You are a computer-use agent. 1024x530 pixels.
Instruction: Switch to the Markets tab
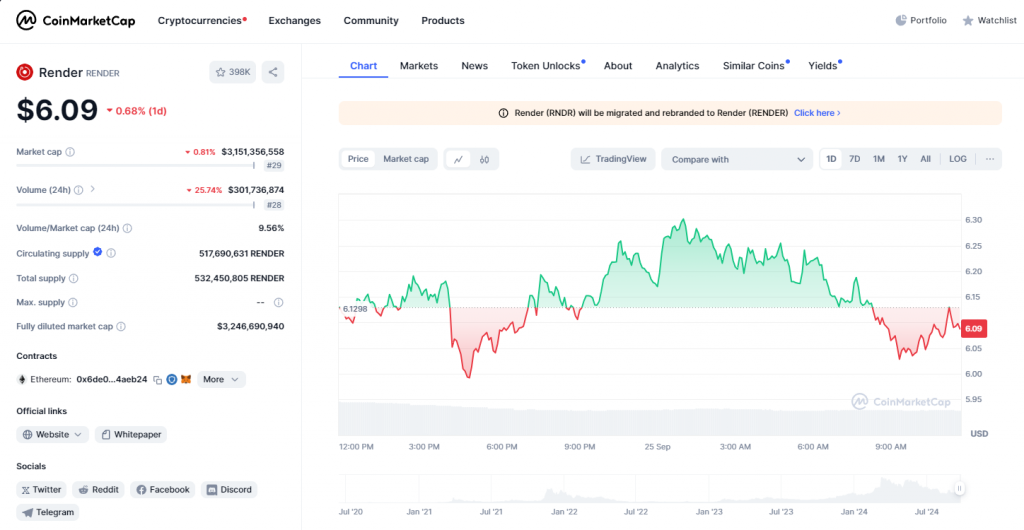click(419, 66)
